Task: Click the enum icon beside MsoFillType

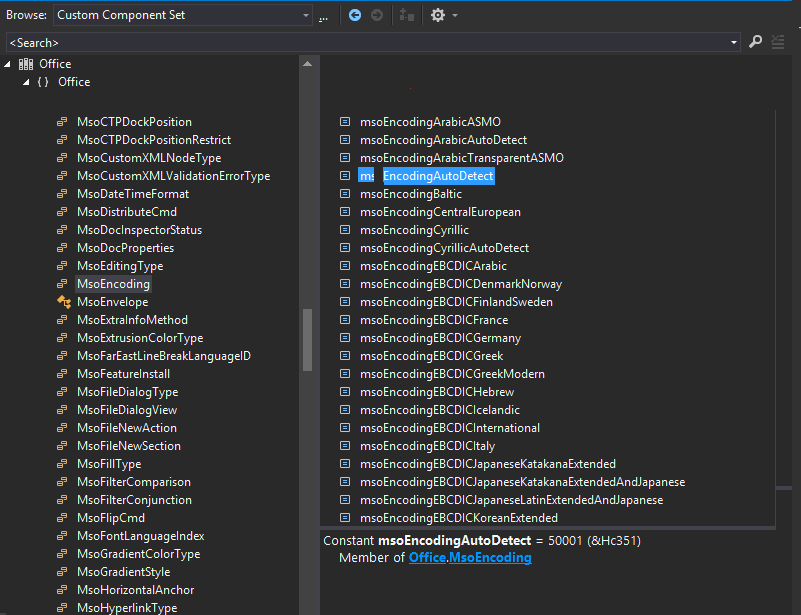Action: click(x=62, y=464)
